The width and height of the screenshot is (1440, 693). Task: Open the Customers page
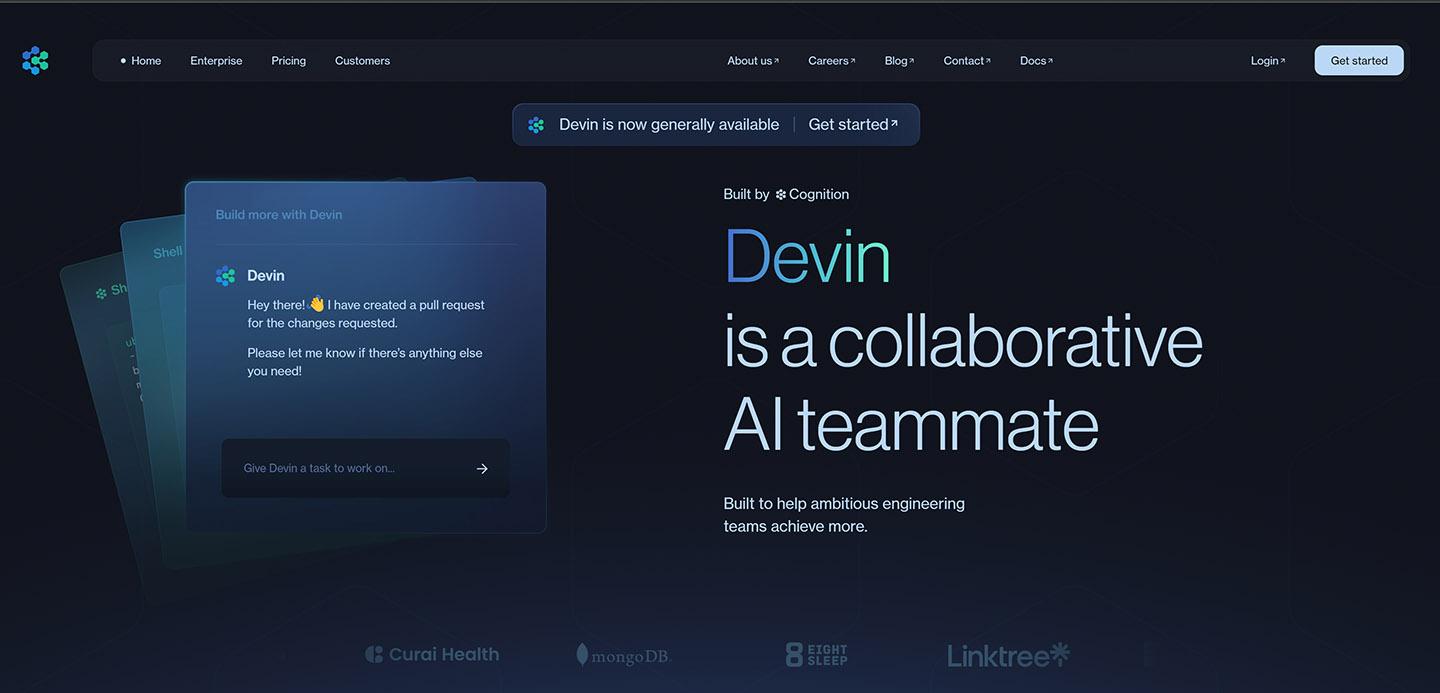click(x=362, y=61)
